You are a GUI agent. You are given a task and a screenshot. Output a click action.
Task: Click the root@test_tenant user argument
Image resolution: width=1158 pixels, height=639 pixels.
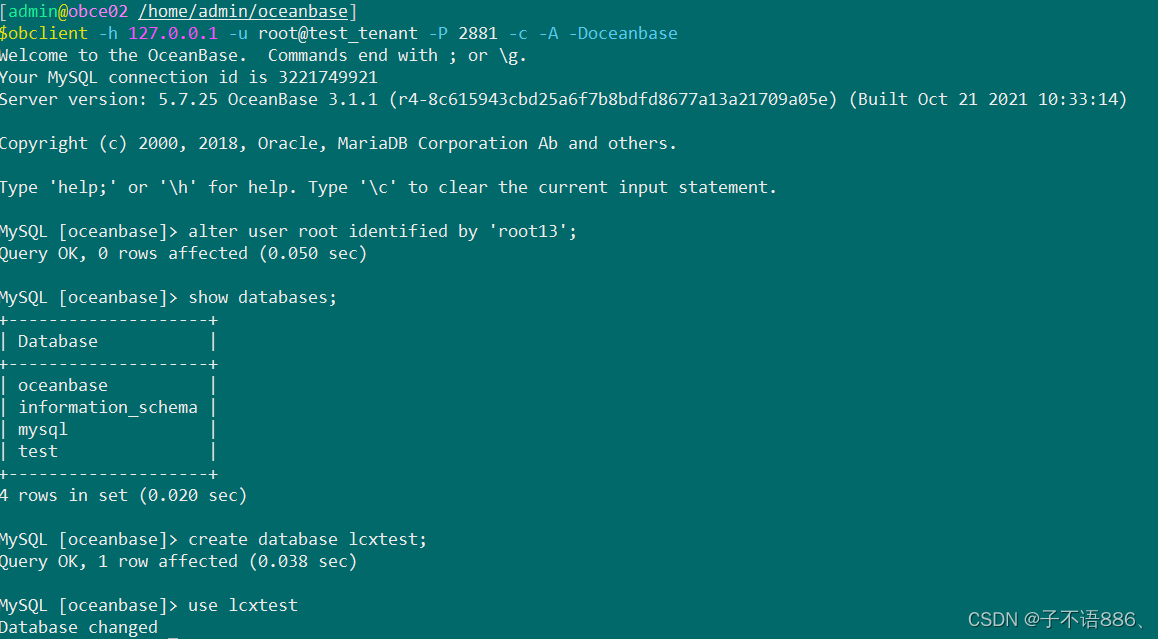(x=338, y=34)
